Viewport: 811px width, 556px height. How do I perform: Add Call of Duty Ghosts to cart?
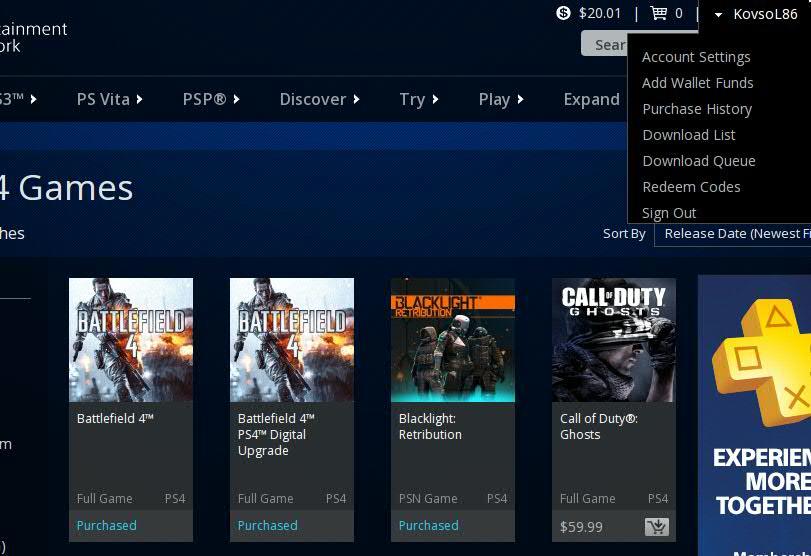[657, 526]
